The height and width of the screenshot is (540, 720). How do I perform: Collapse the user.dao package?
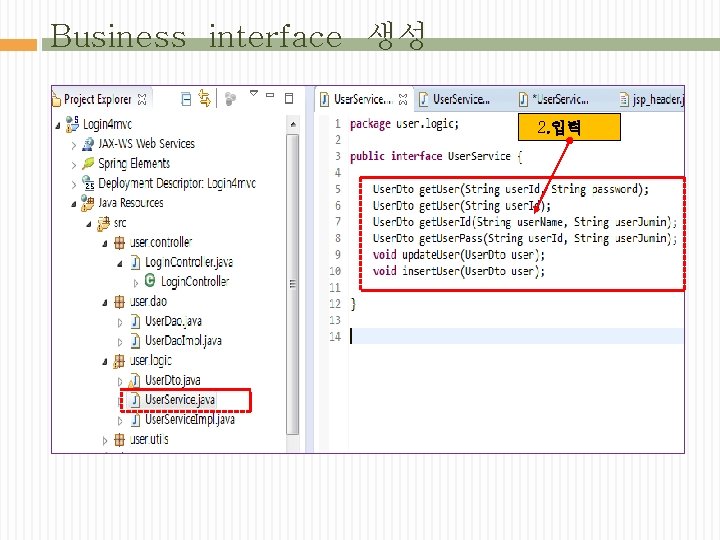105,303
